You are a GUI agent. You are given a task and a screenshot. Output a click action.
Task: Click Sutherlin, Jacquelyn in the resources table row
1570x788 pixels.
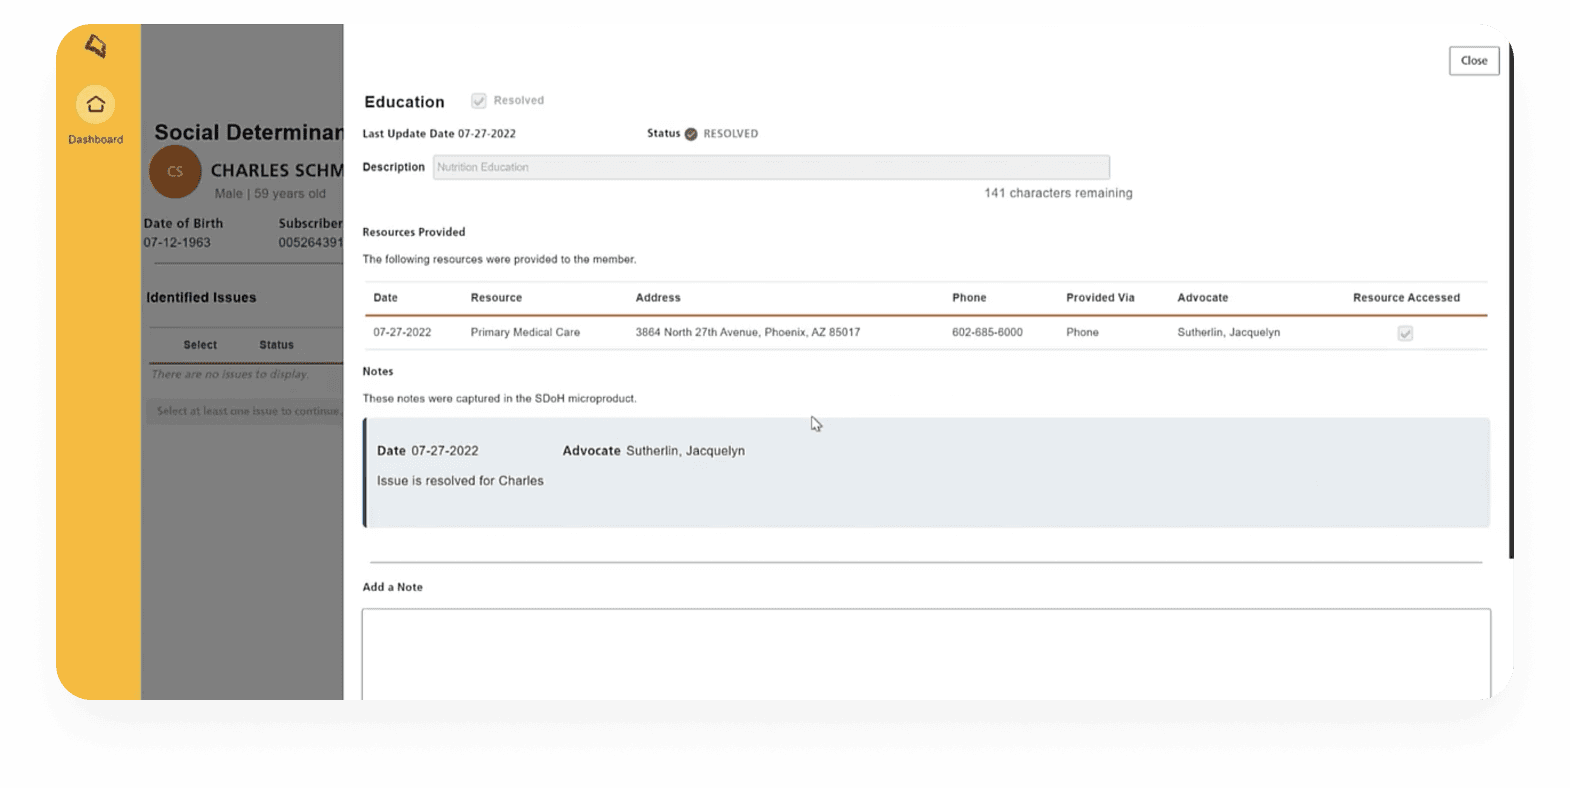click(1228, 332)
